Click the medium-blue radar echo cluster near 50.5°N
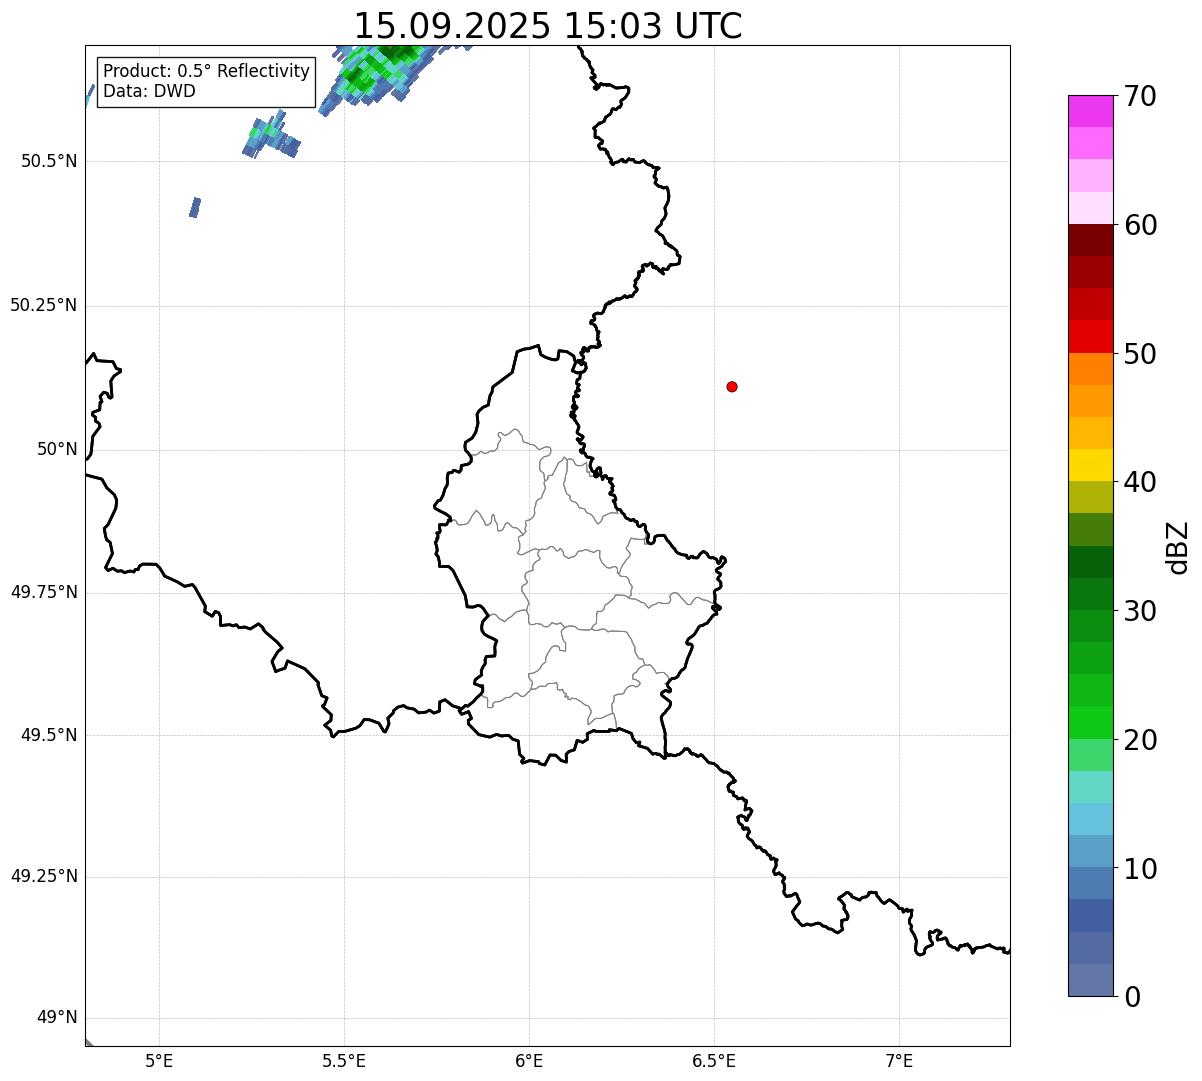The height and width of the screenshot is (1081, 1202). click(x=271, y=138)
